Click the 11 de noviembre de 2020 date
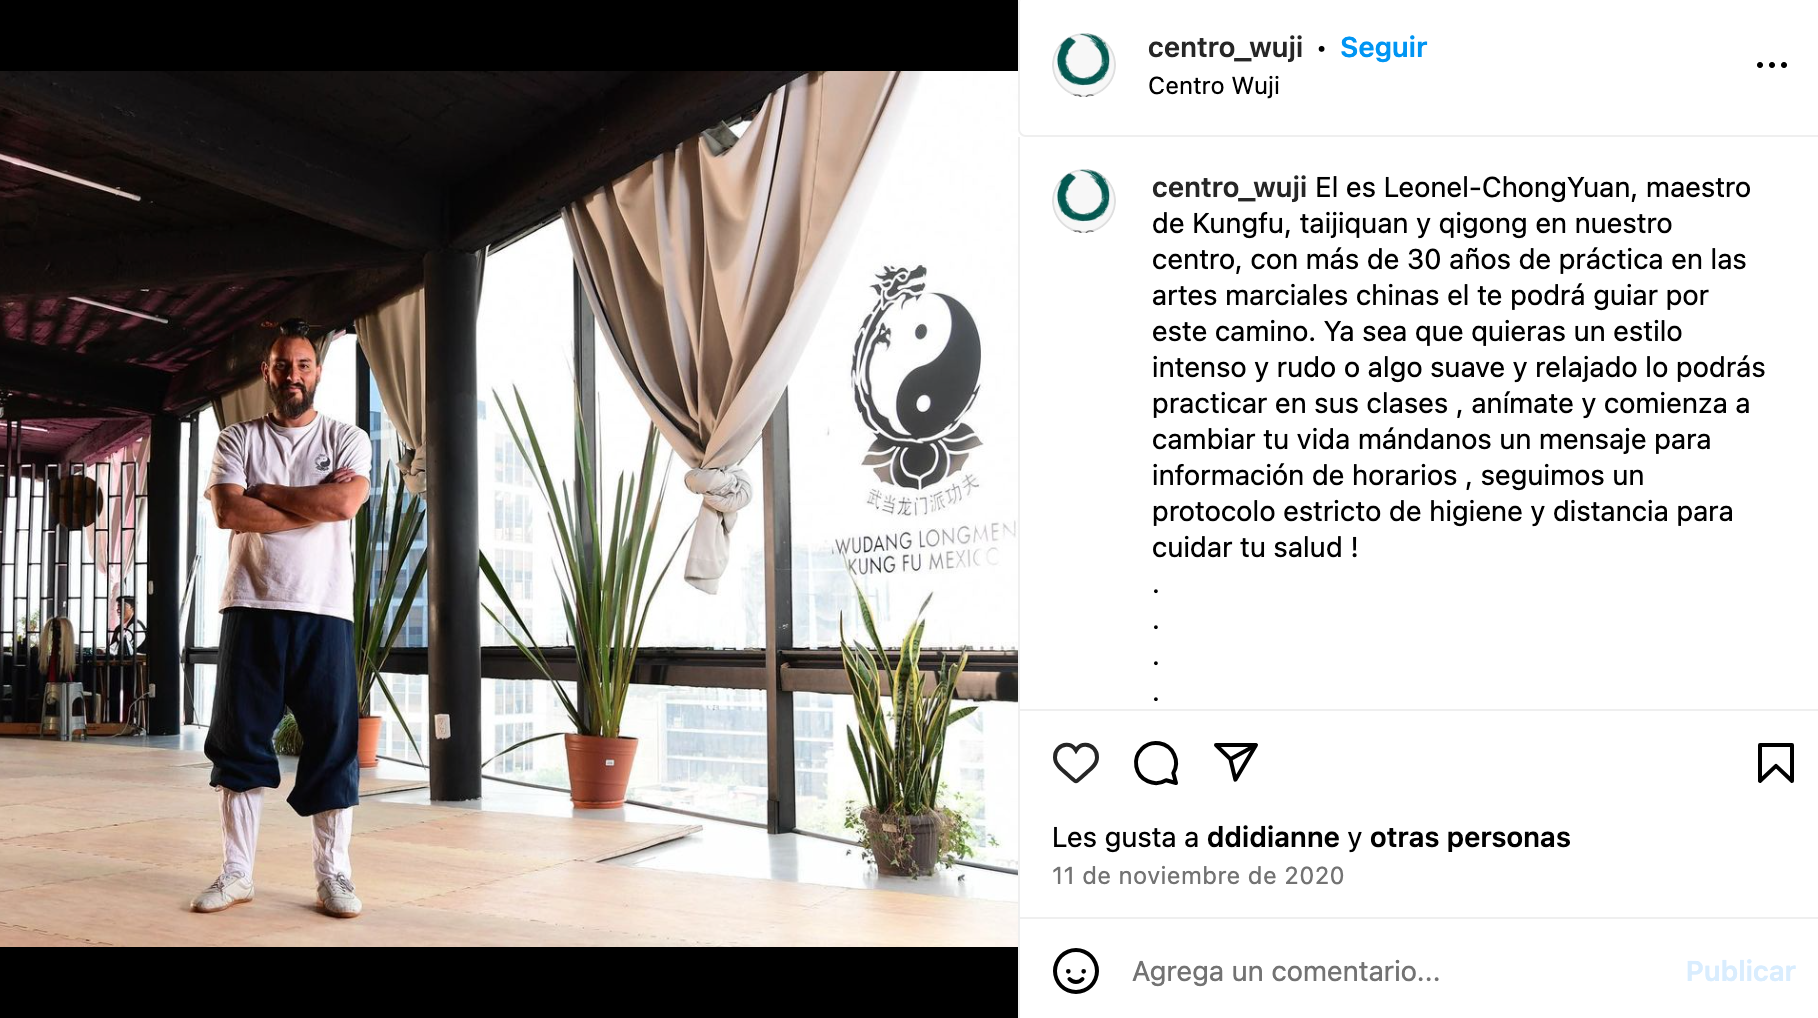Screen dimensions: 1818x1018 [x=1198, y=876]
